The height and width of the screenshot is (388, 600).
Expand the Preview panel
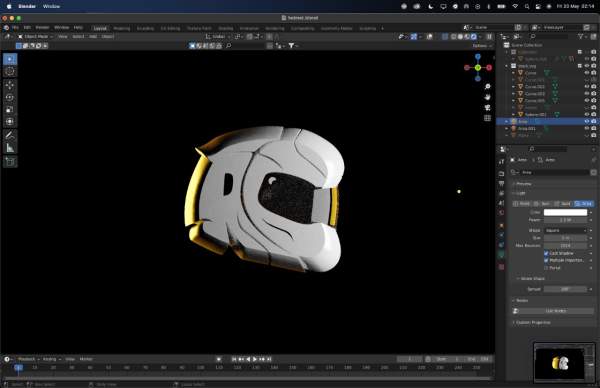point(522,184)
